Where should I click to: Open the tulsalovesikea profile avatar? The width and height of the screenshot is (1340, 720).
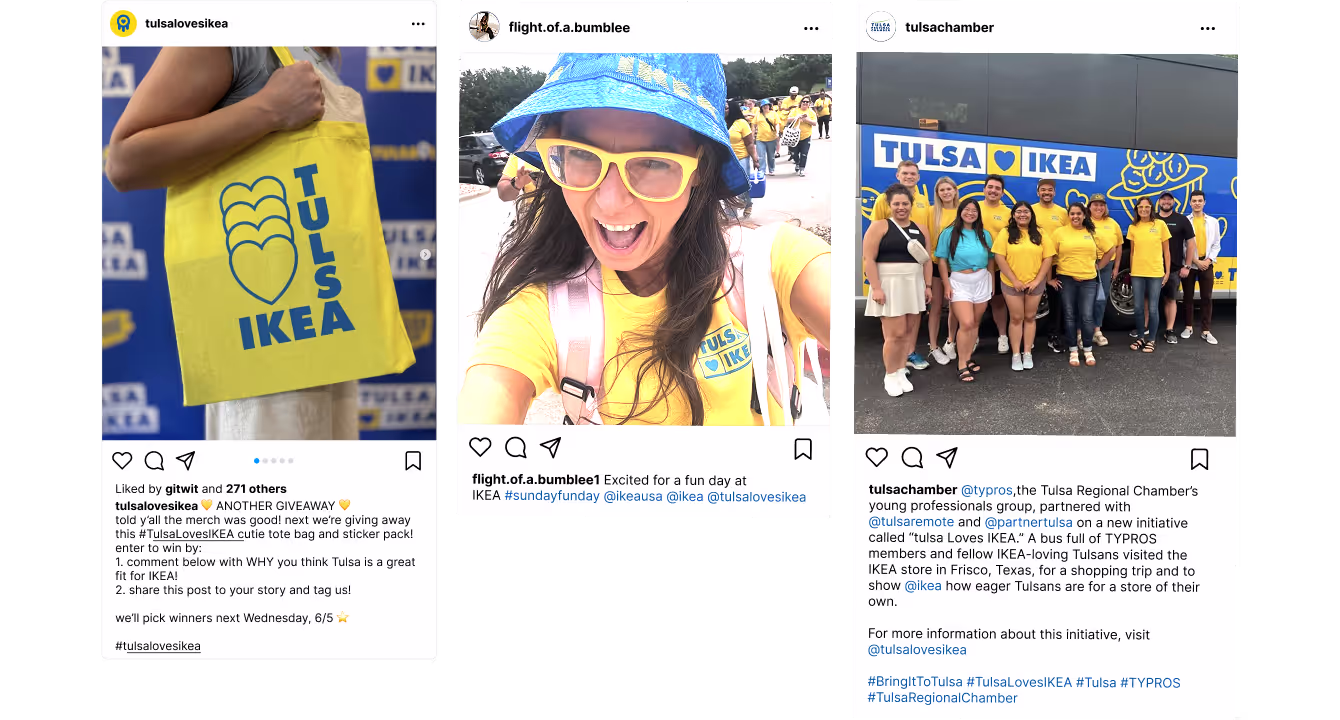click(x=123, y=23)
